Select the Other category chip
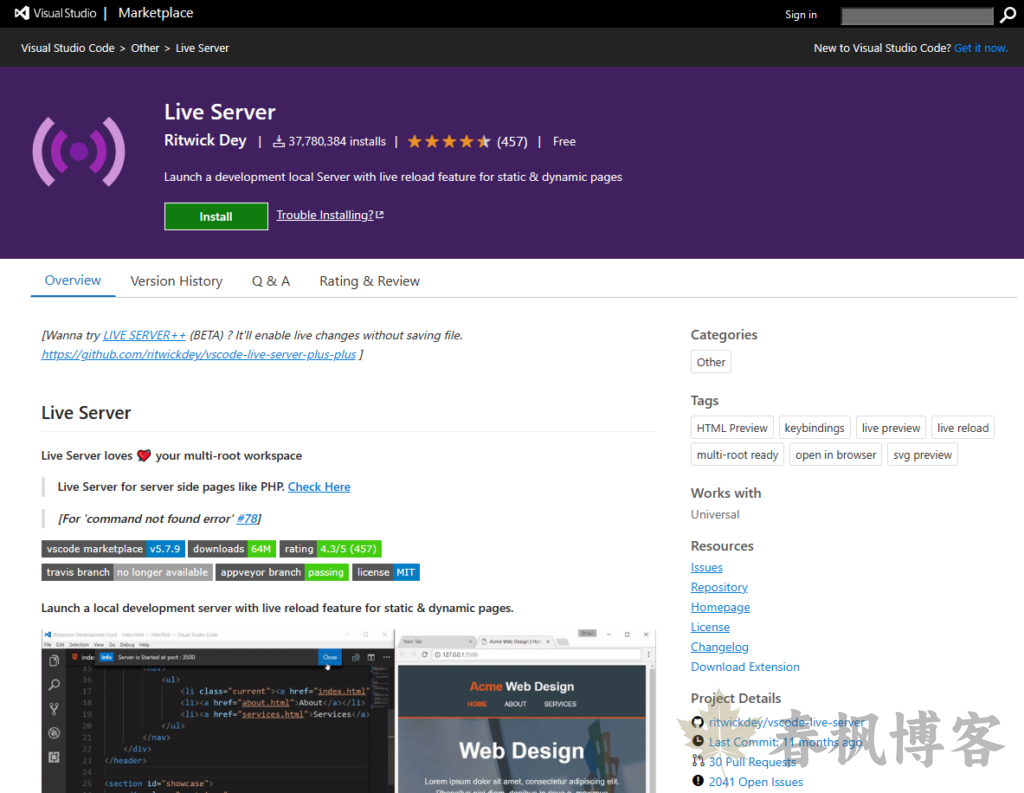 (711, 362)
